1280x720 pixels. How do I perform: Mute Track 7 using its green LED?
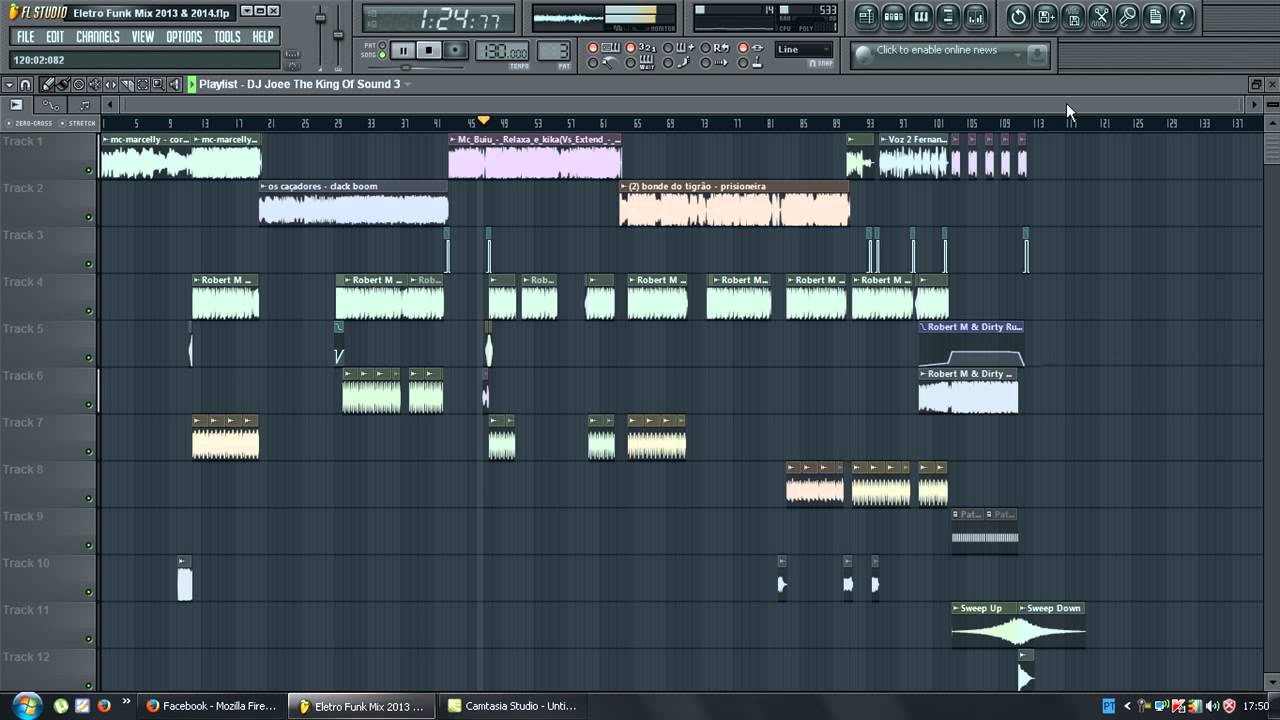pyautogui.click(x=89, y=452)
